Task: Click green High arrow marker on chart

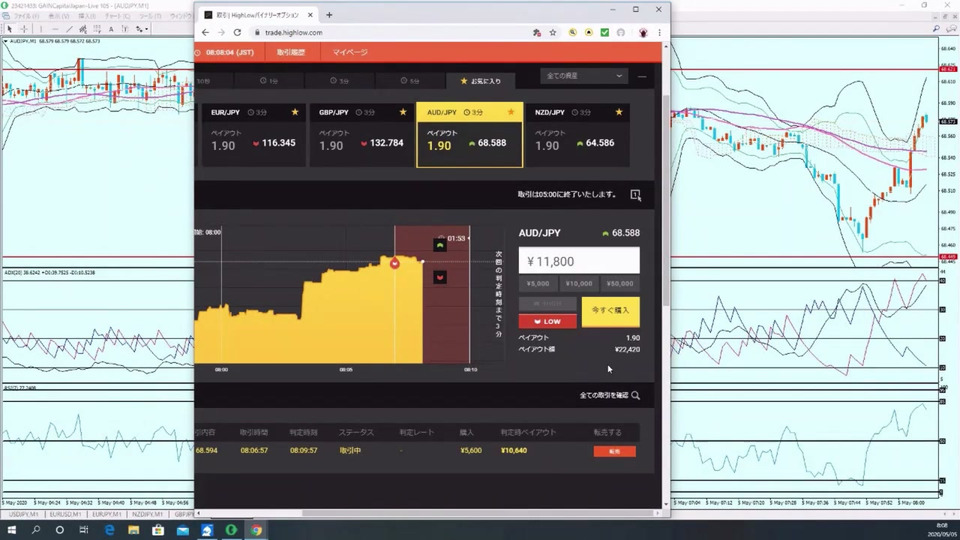Action: [440, 246]
